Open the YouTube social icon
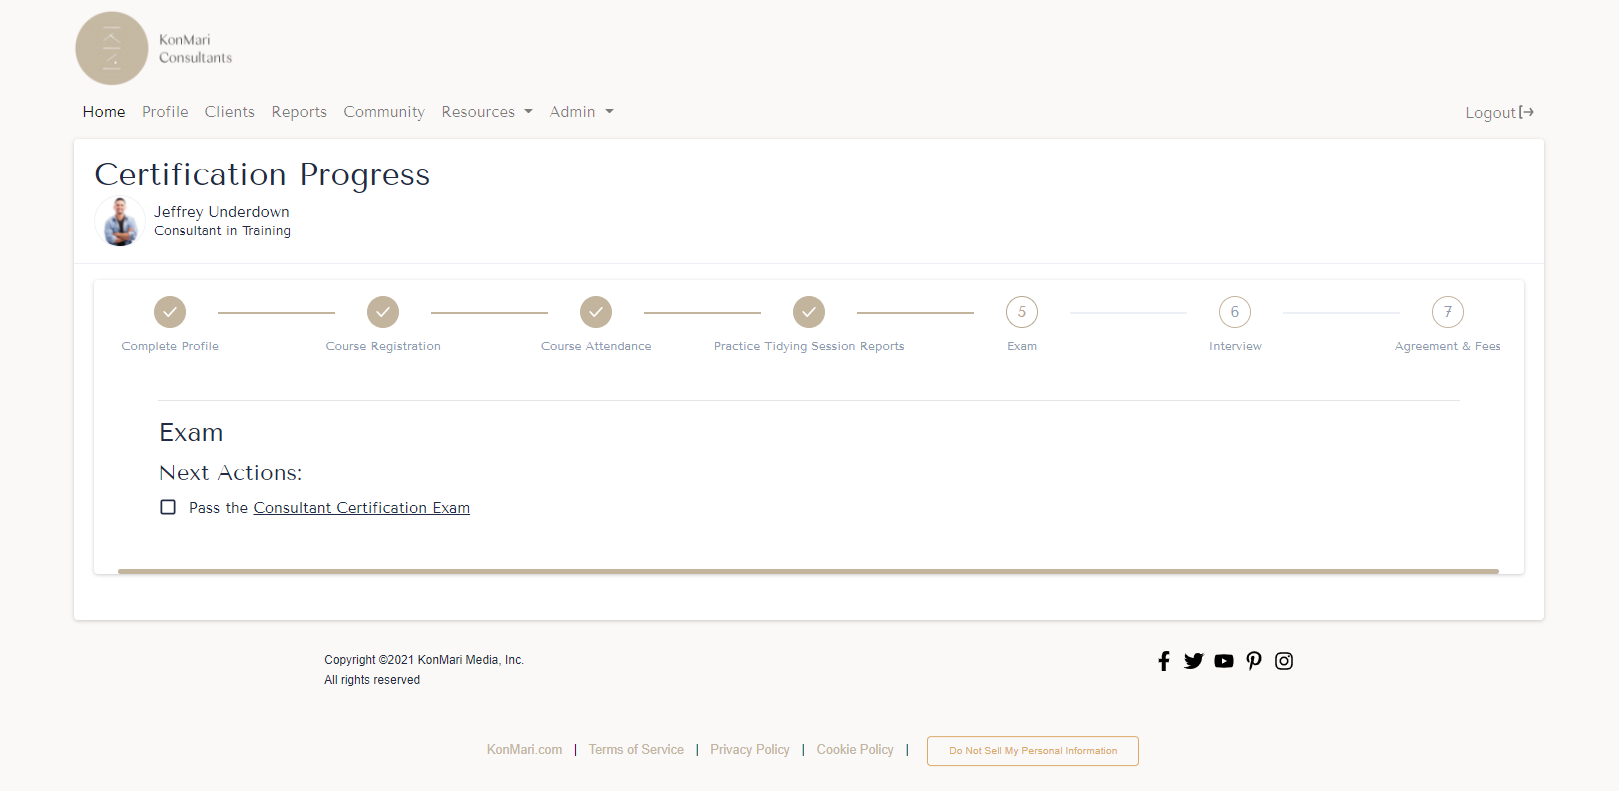The height and width of the screenshot is (791, 1619). click(x=1224, y=661)
